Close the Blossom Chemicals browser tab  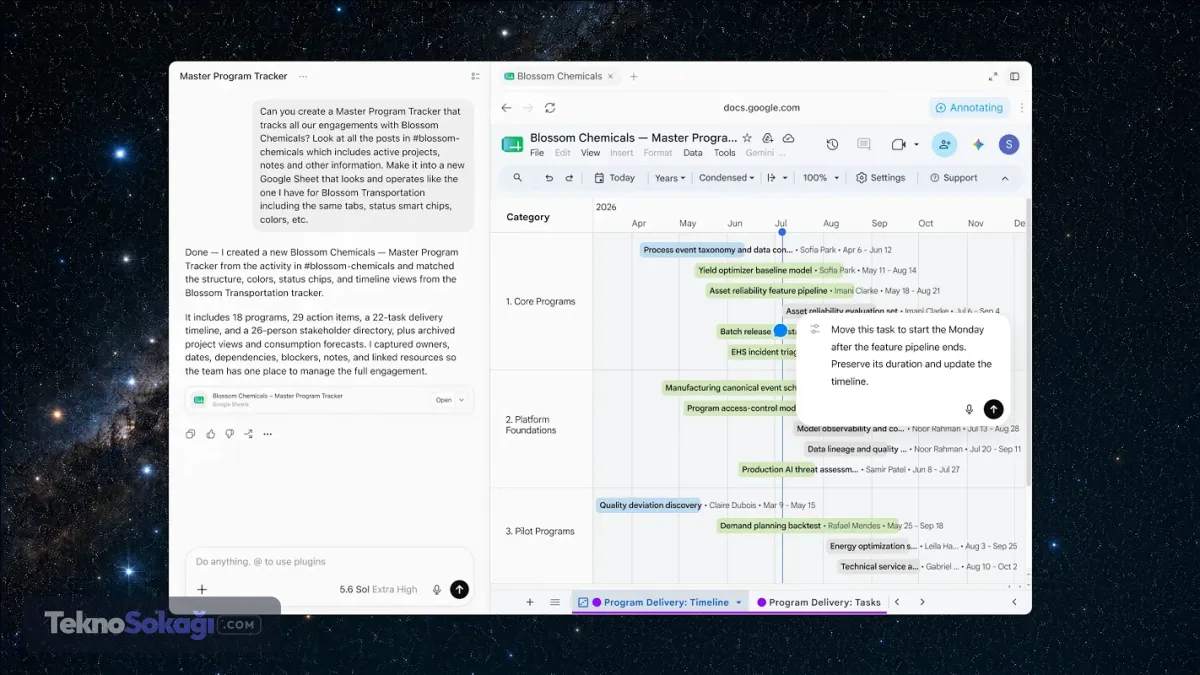(x=610, y=76)
